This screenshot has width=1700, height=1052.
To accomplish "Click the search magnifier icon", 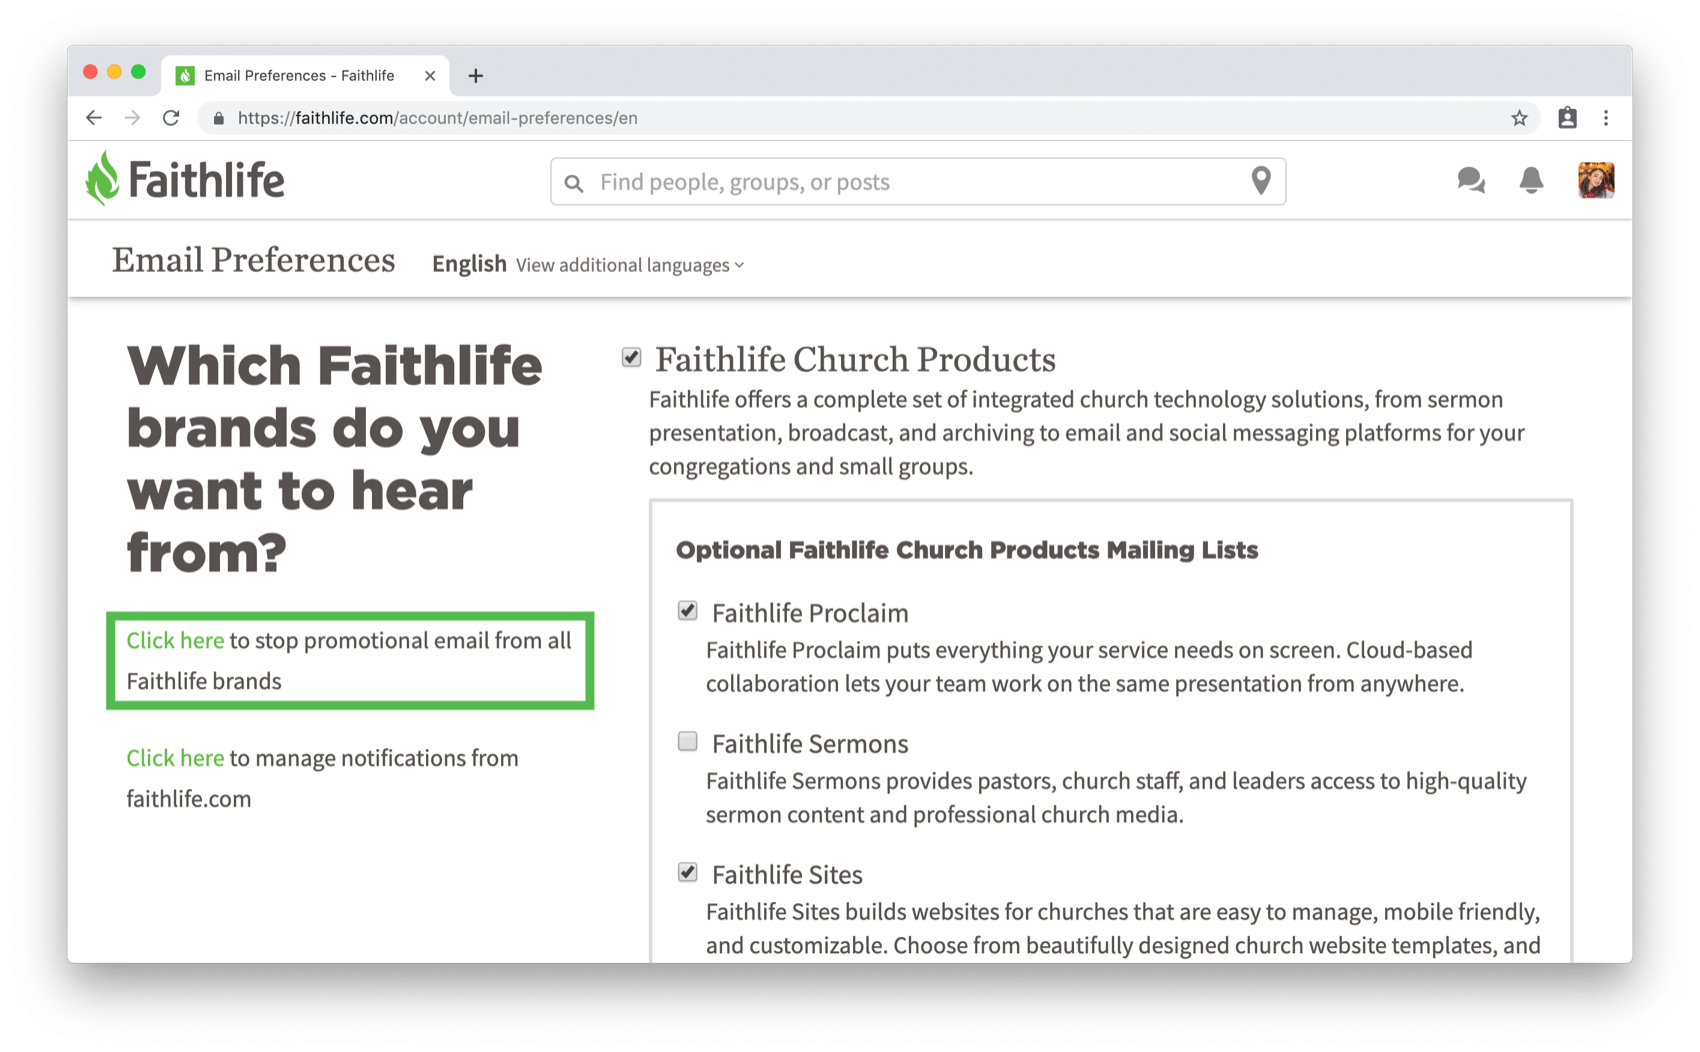I will [574, 183].
